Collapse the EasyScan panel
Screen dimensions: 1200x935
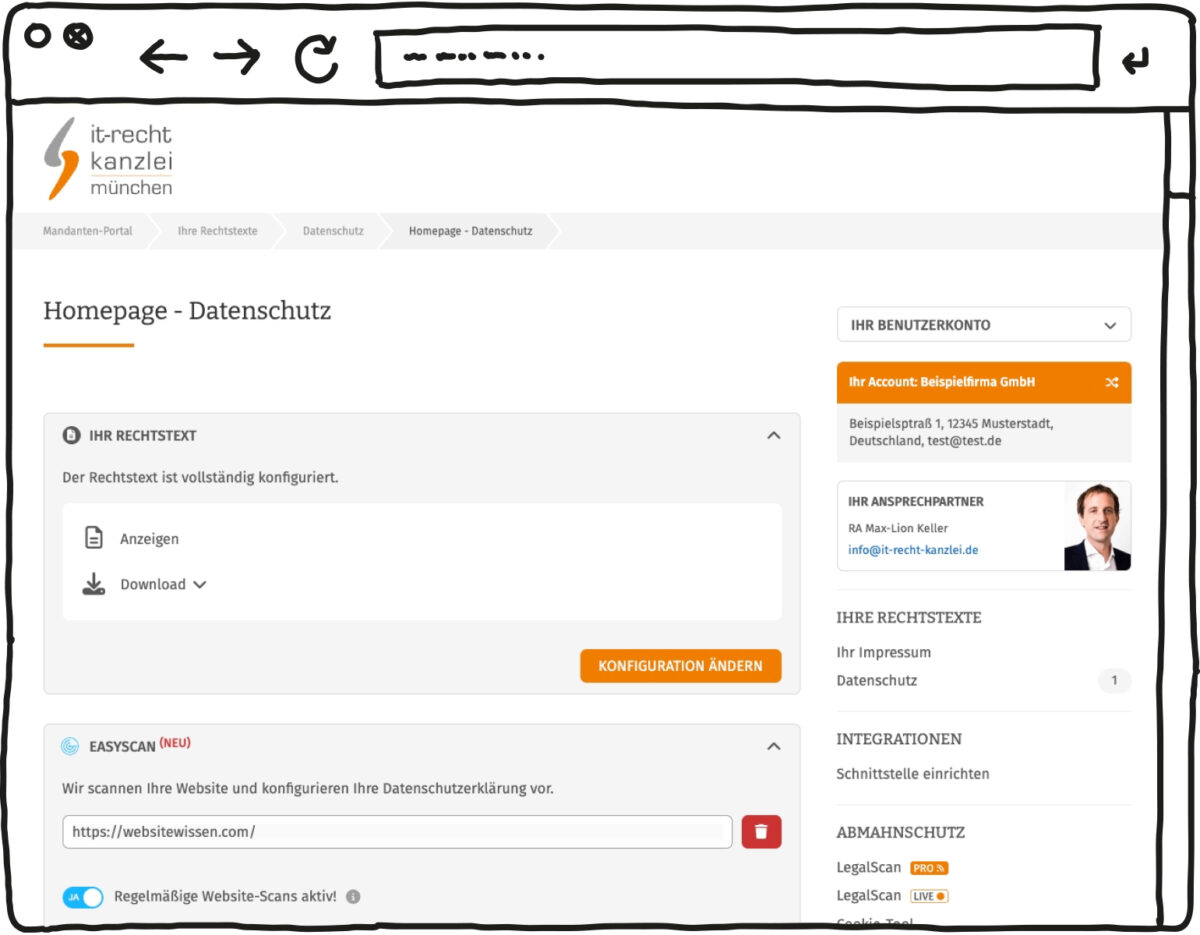(773, 746)
